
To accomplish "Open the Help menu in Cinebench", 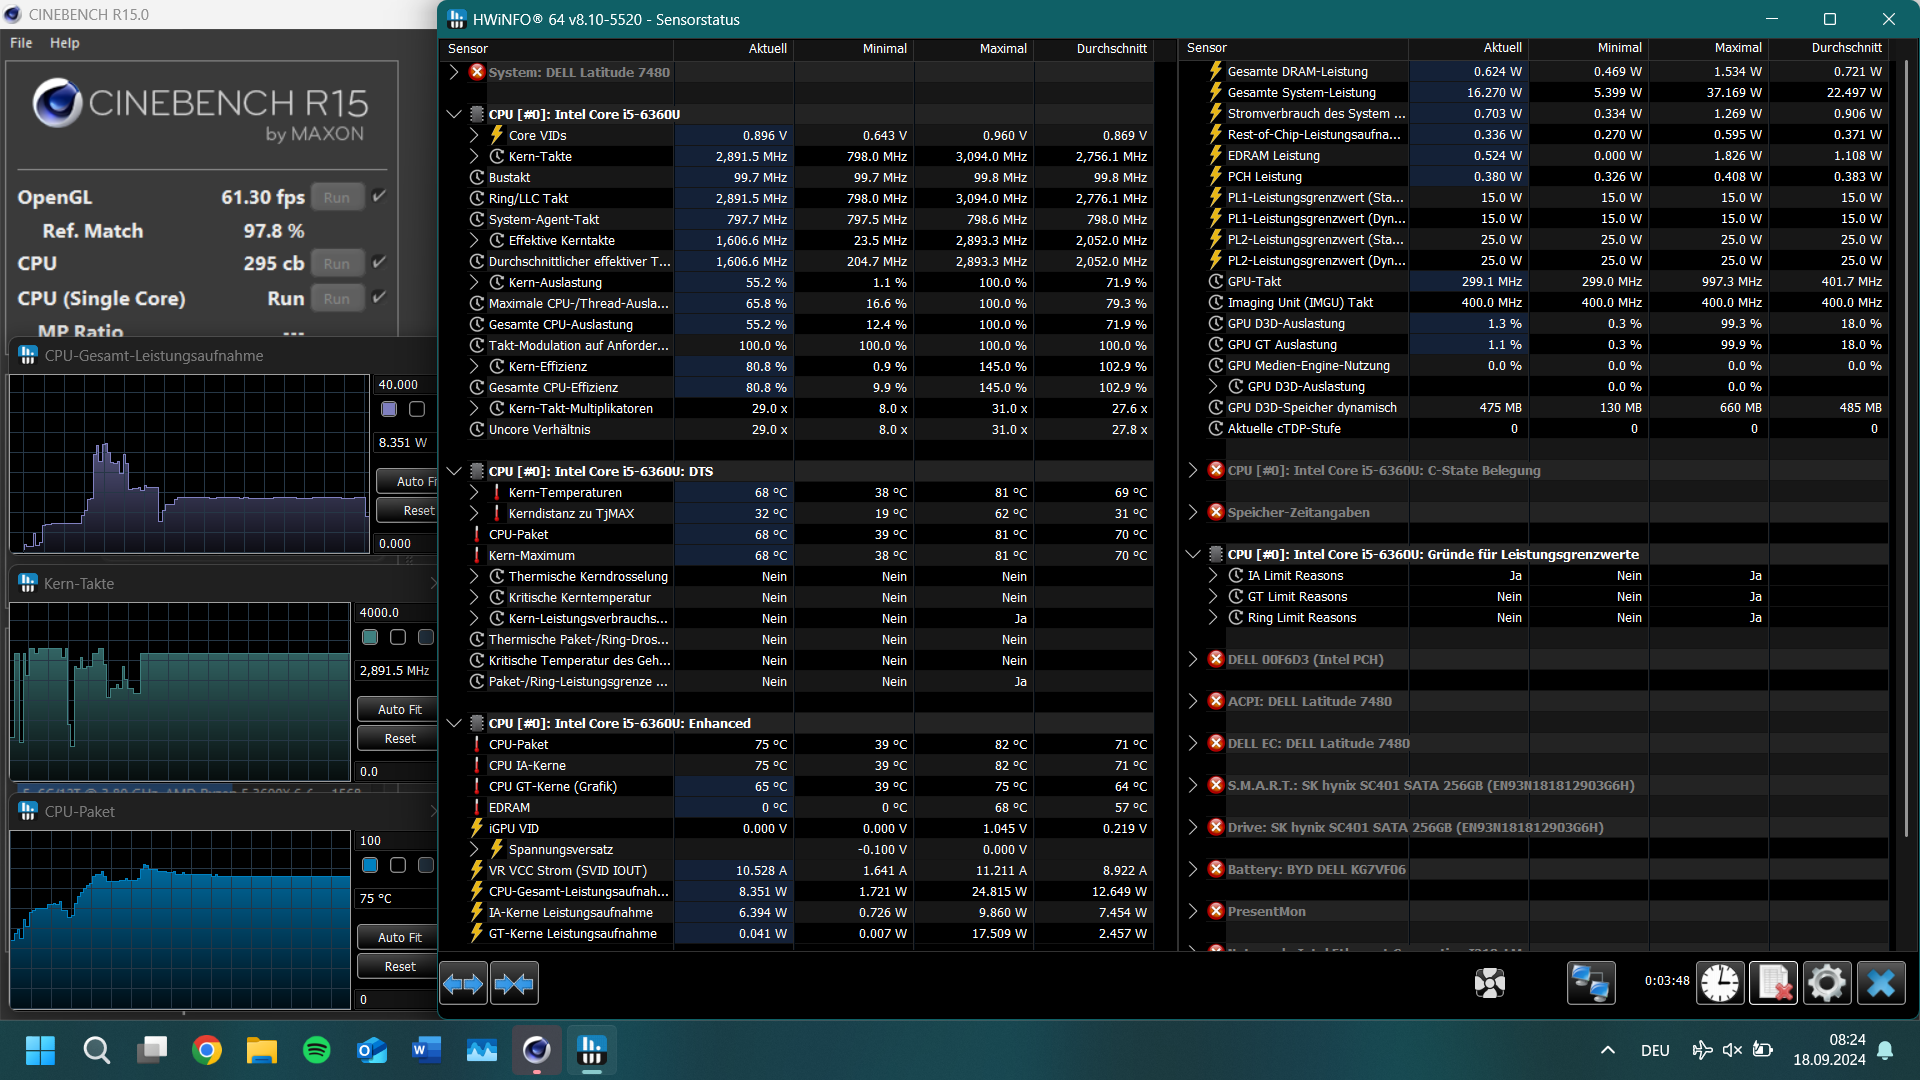I will pos(65,42).
